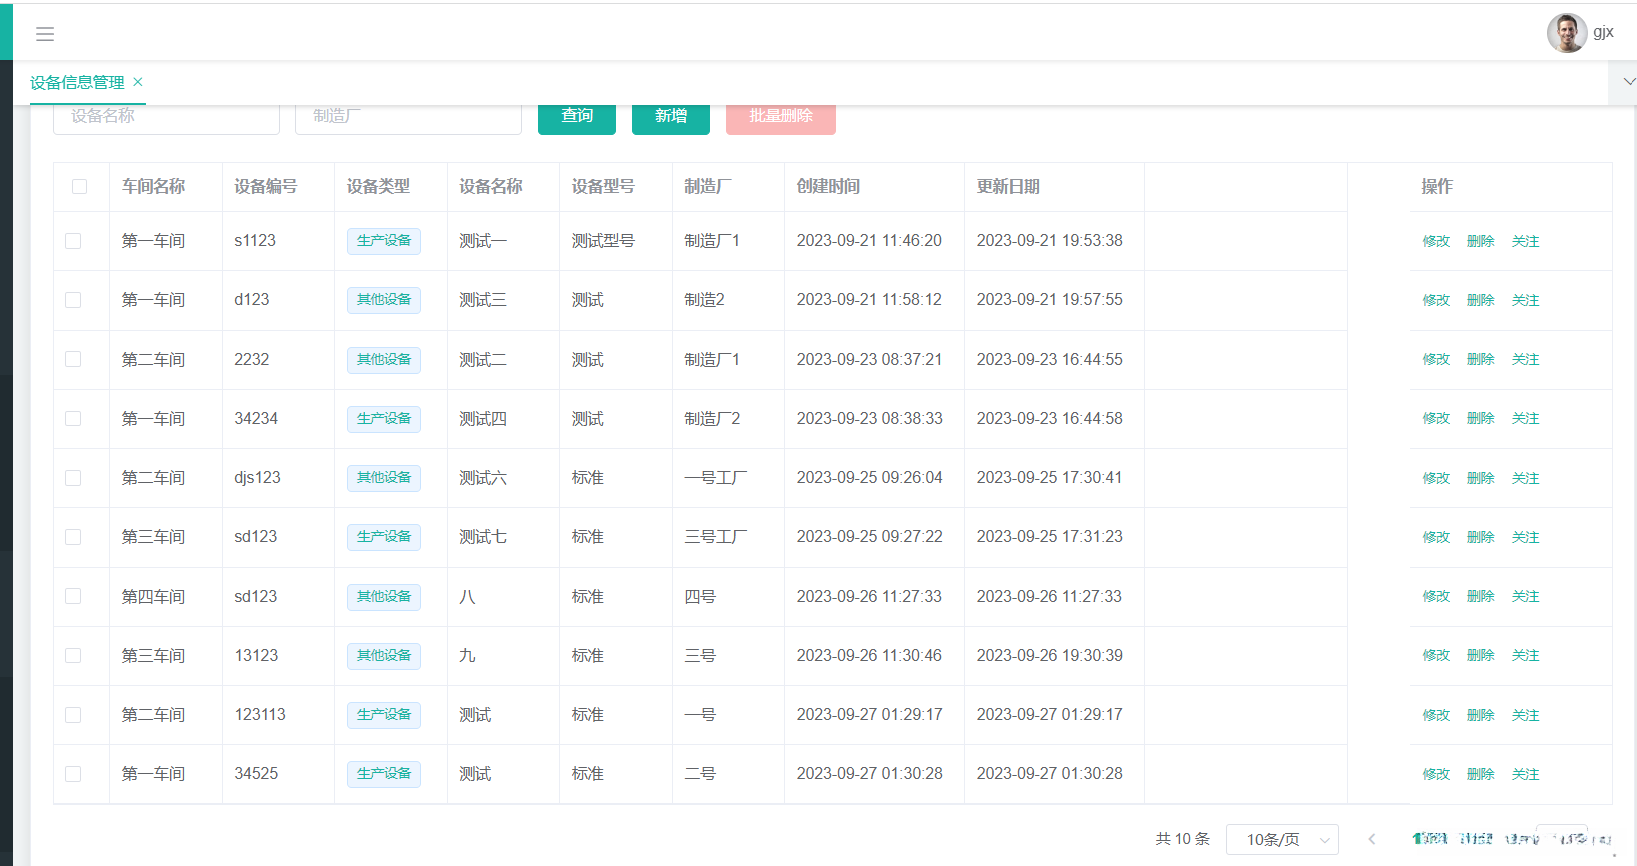
Task: Click the 批量删除 batch delete button
Action: (x=781, y=116)
